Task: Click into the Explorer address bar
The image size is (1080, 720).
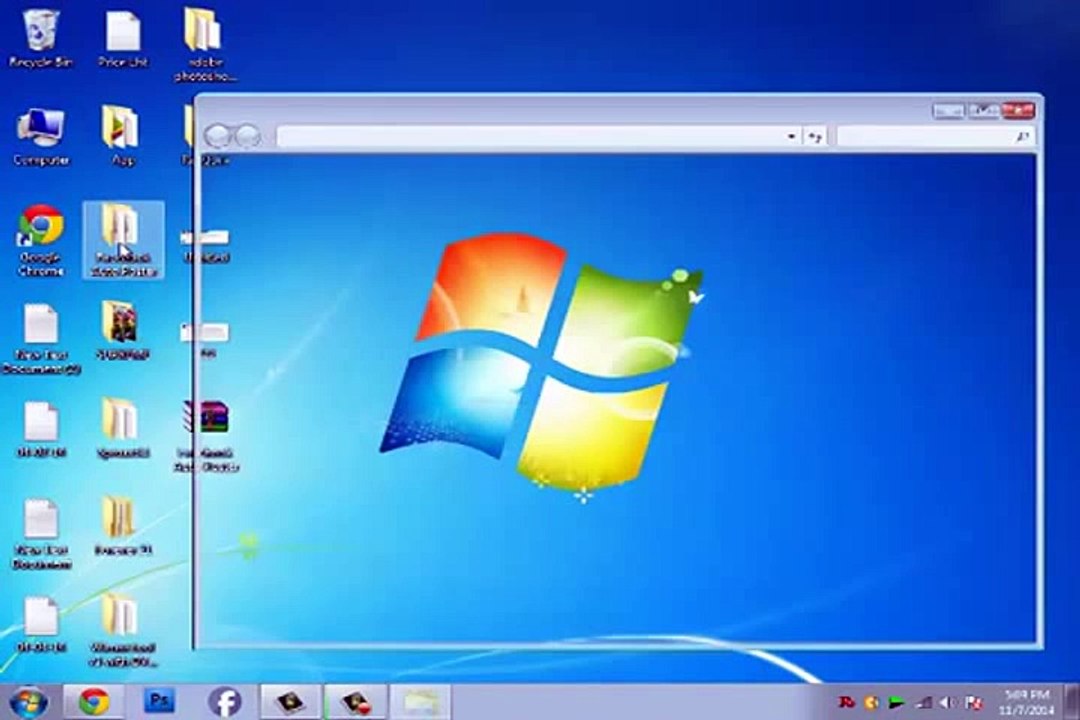Action: point(530,136)
